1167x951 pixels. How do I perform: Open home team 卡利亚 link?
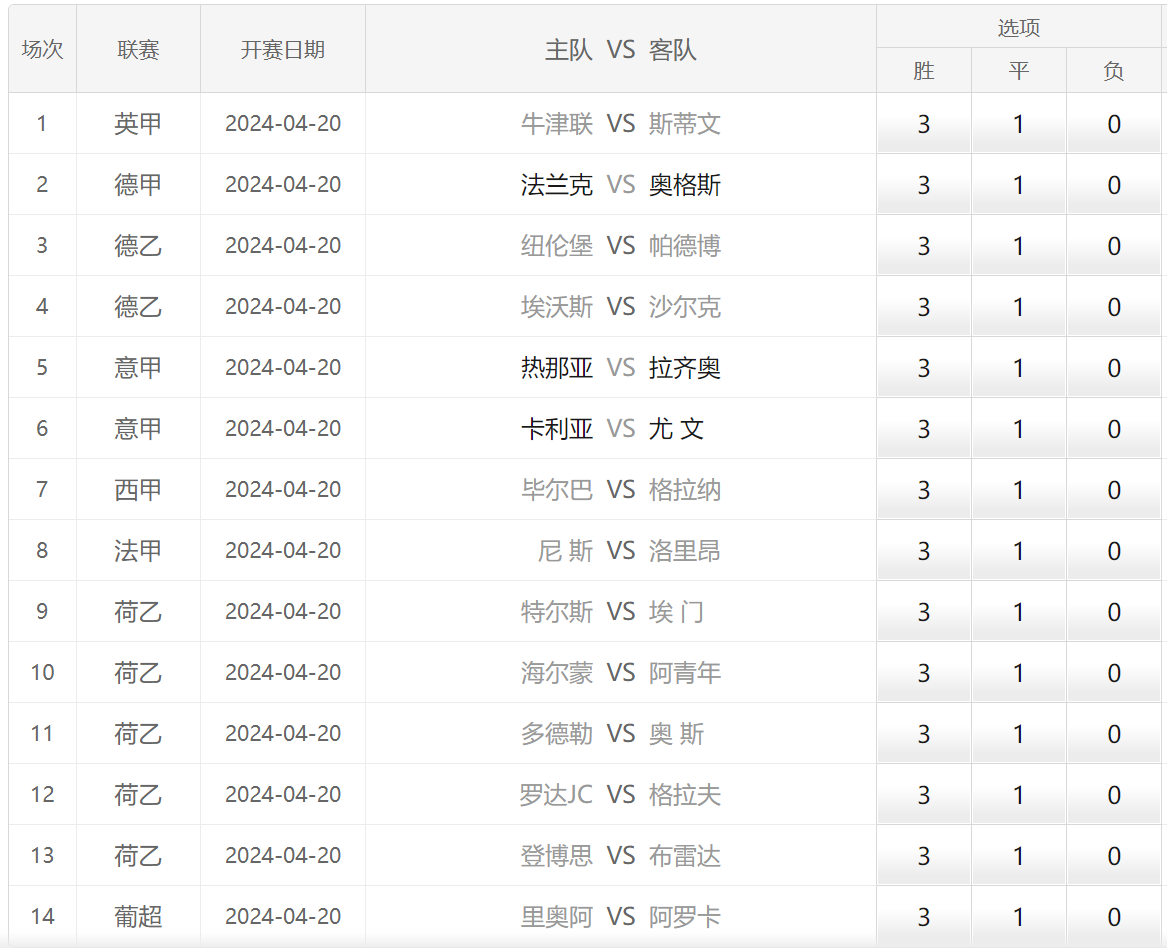pyautogui.click(x=557, y=429)
